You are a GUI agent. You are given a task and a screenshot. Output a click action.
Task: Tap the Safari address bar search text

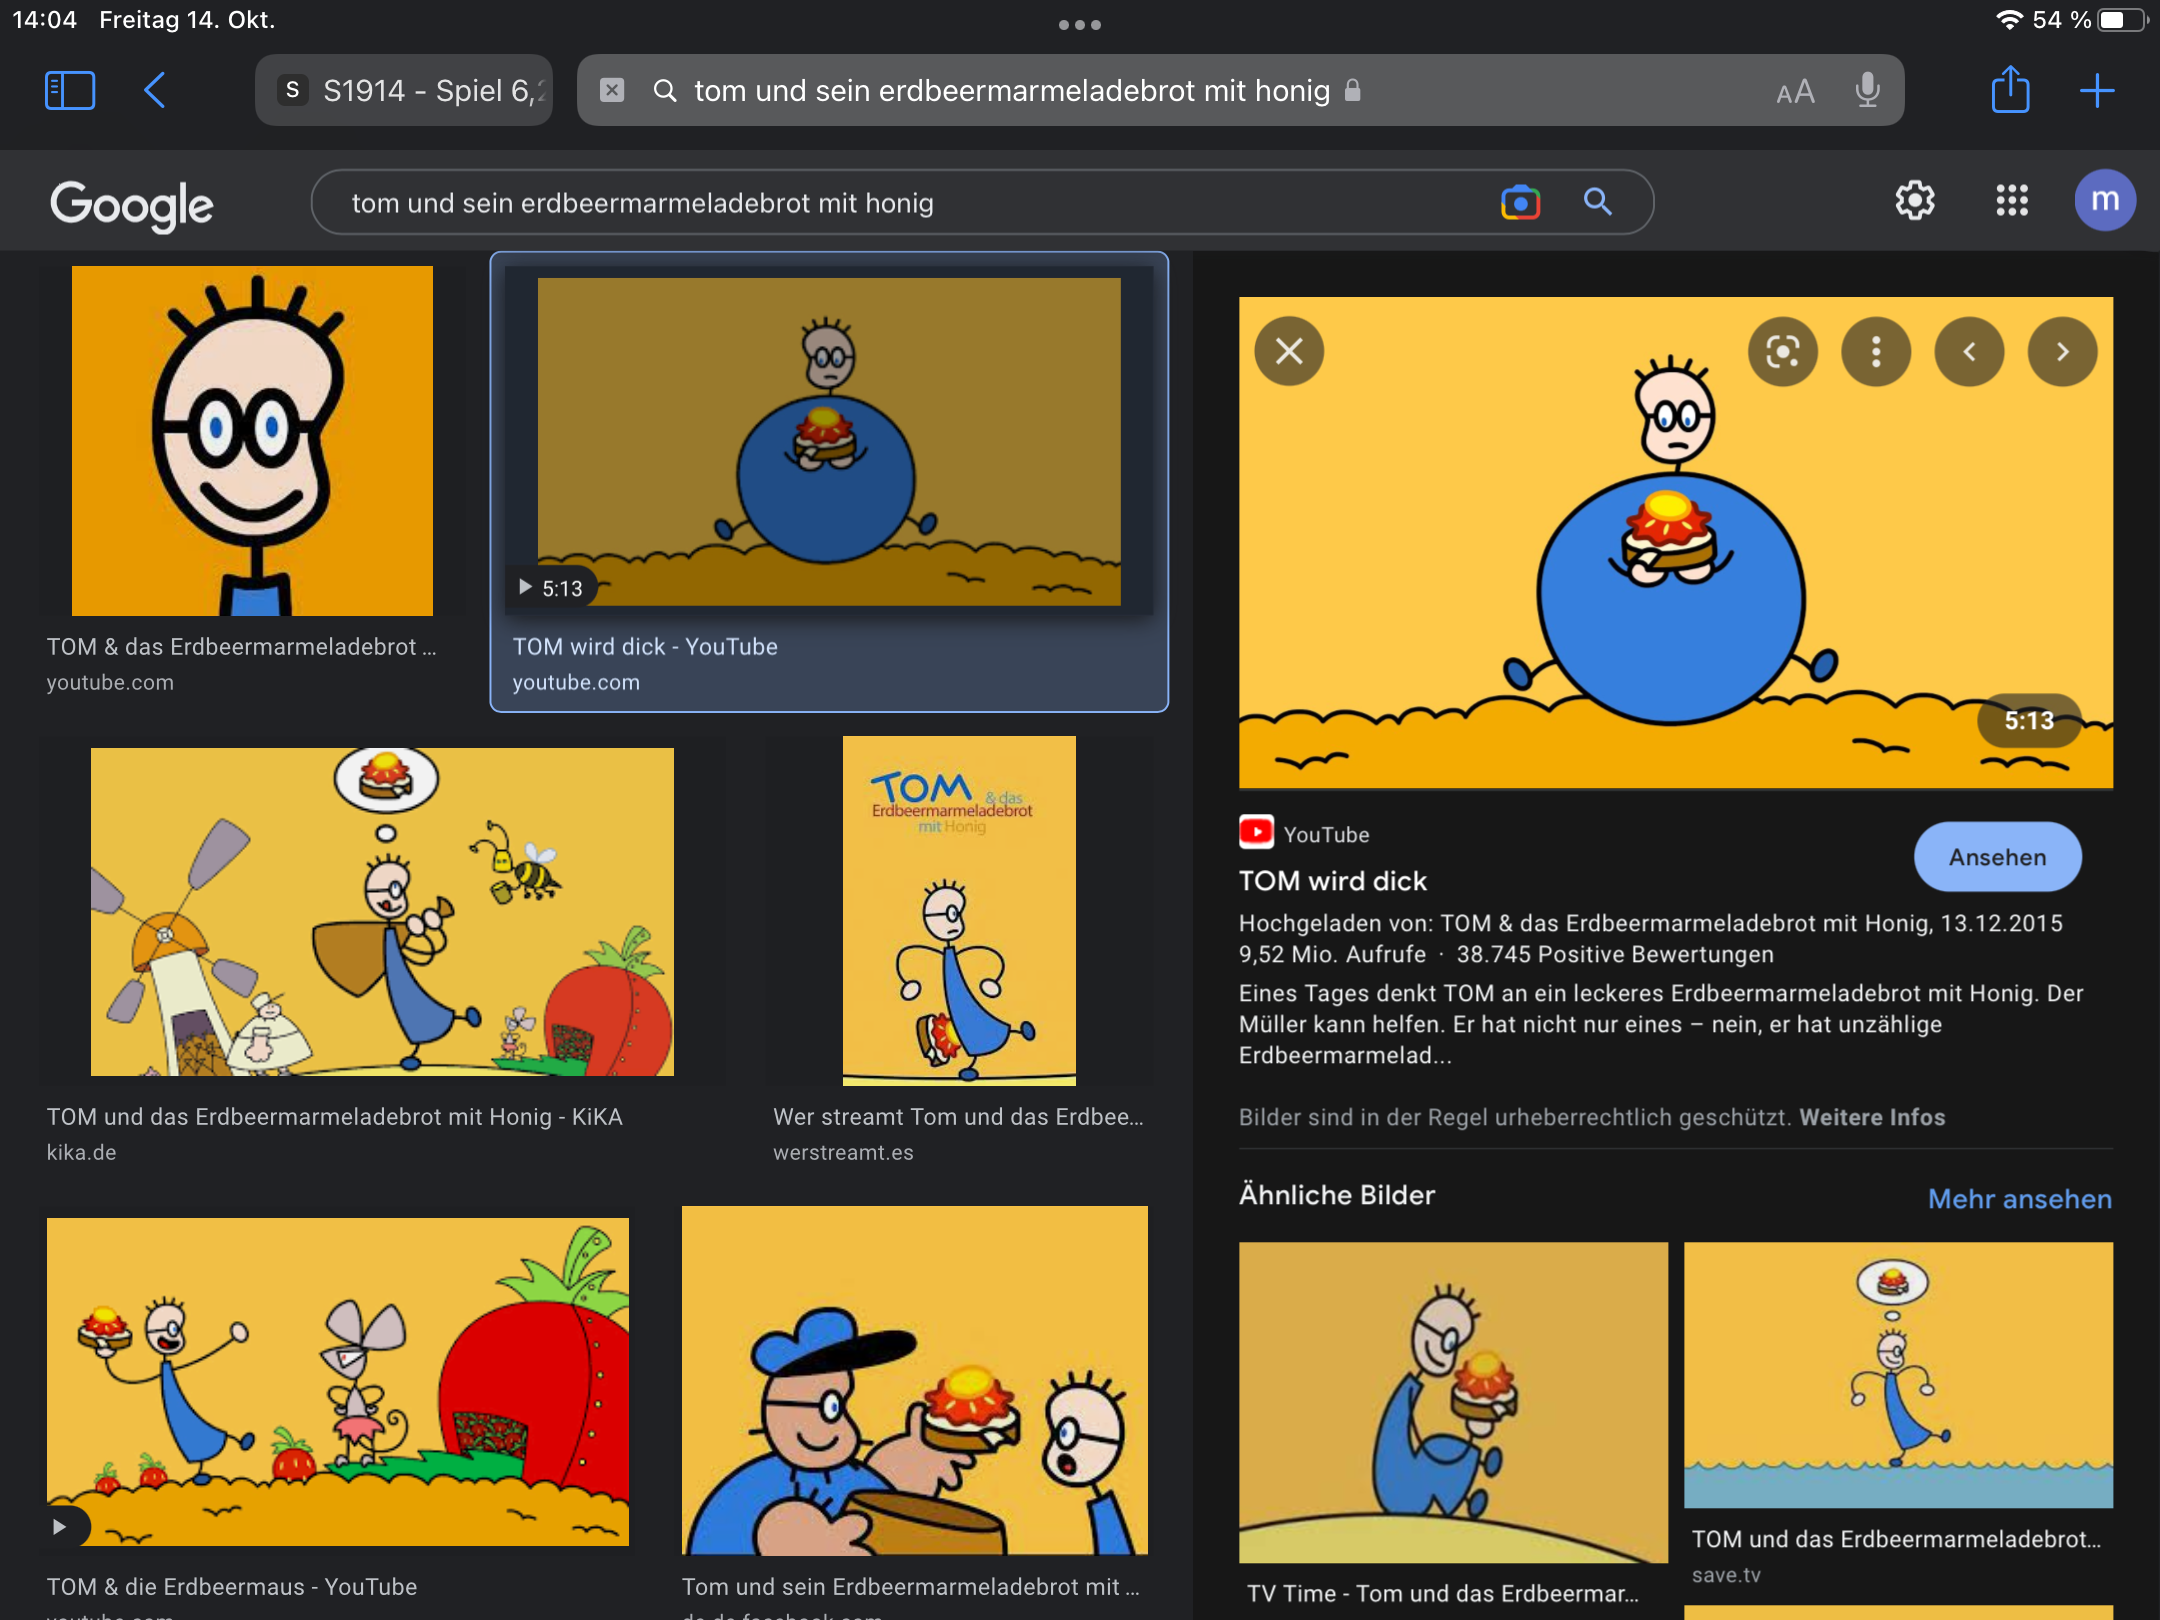(x=1012, y=91)
